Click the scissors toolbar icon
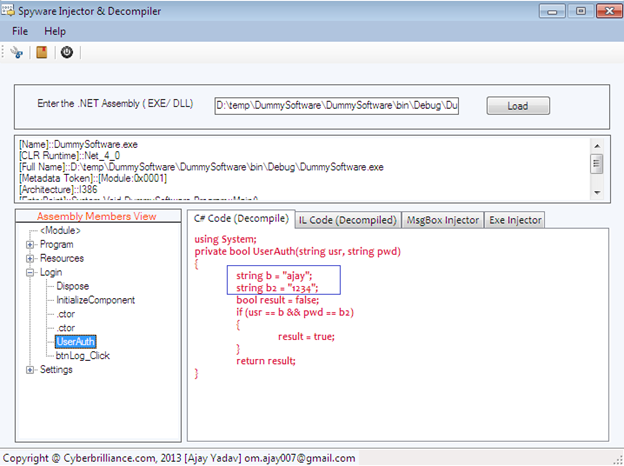This screenshot has height=466, width=624. pyautogui.click(x=17, y=52)
